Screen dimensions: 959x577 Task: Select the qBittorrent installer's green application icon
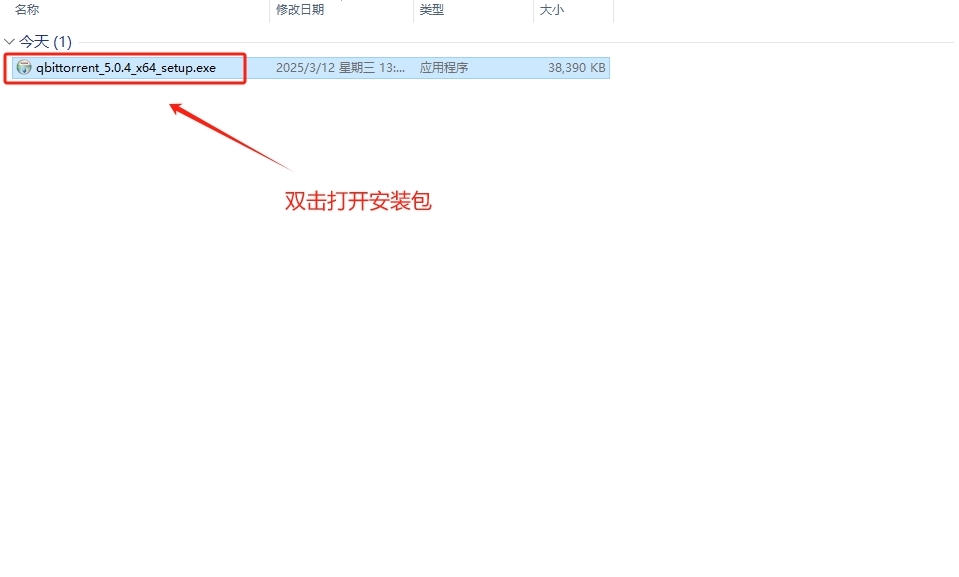[22, 68]
